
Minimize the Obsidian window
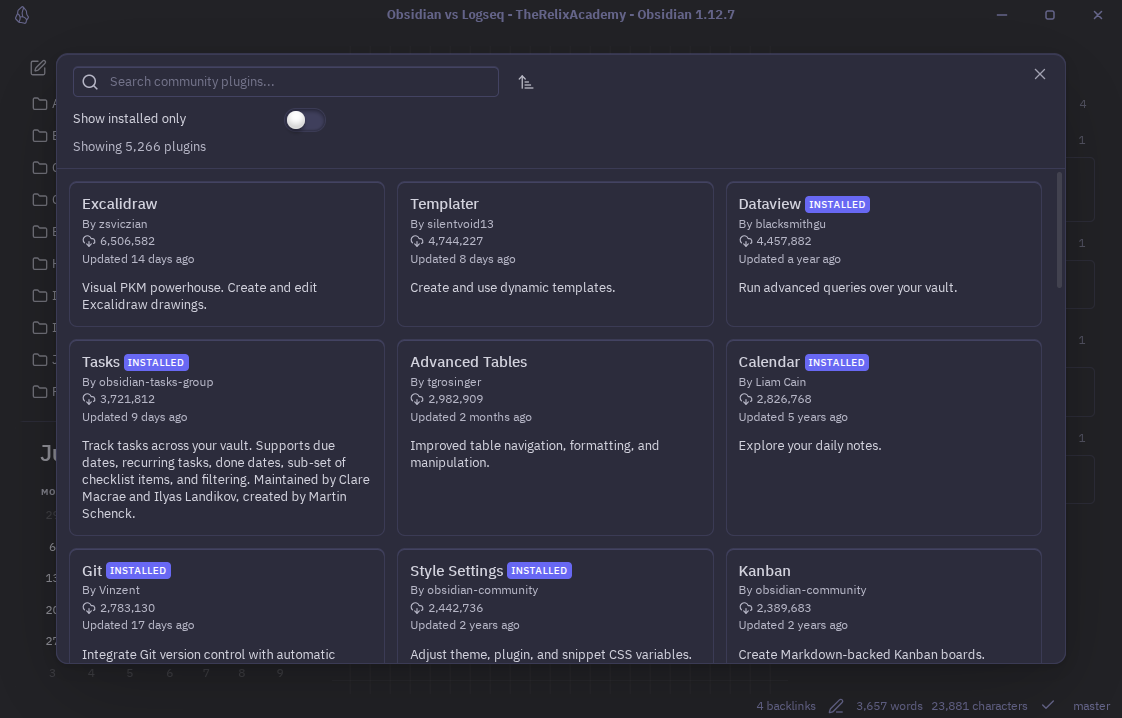tap(1002, 15)
